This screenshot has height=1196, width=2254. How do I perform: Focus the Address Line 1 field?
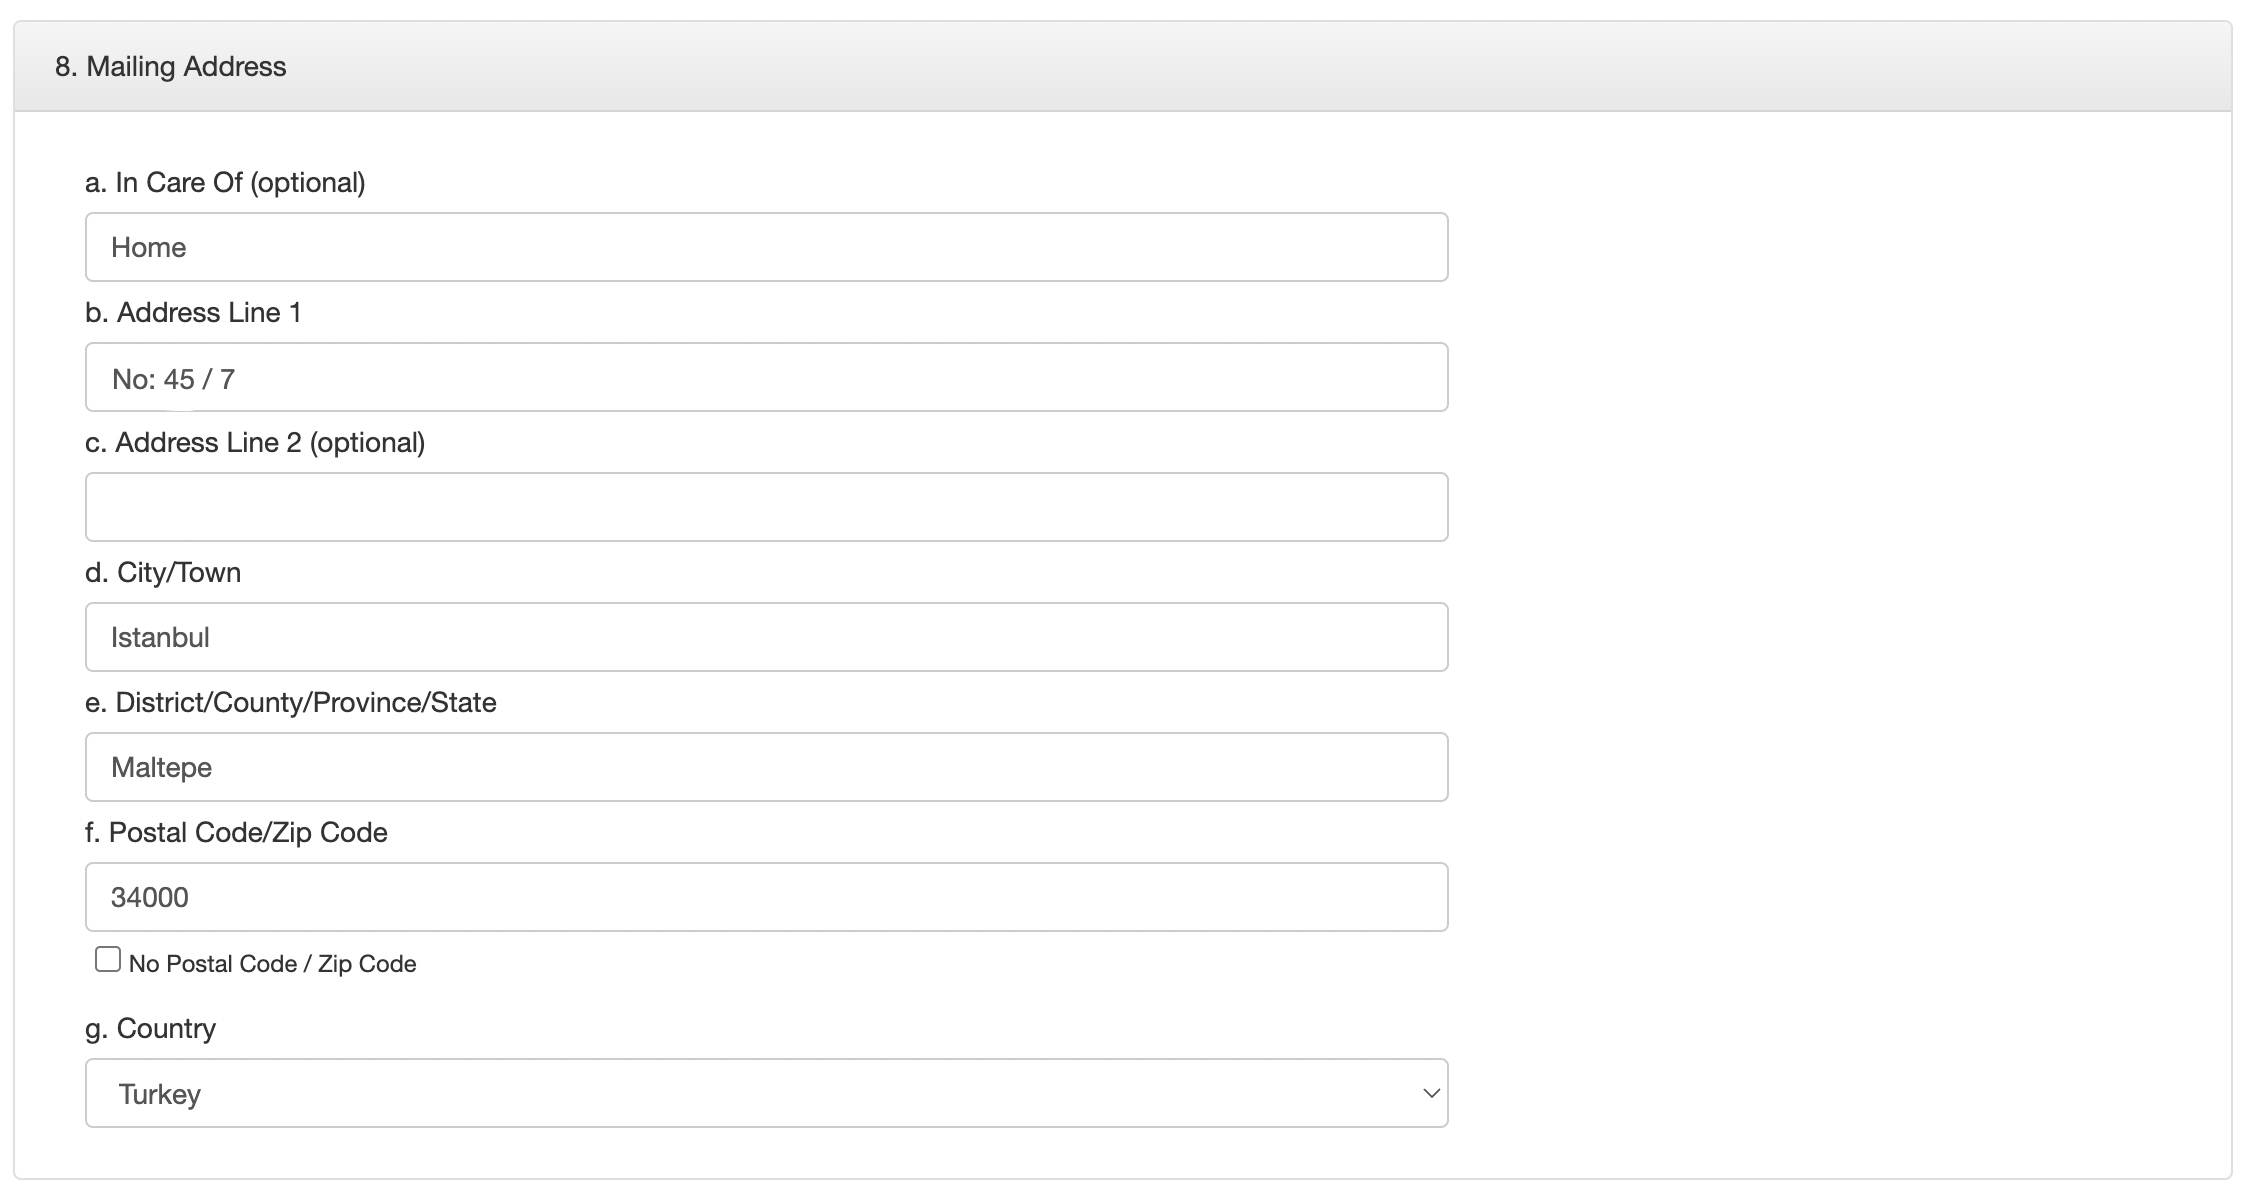pyautogui.click(x=766, y=377)
